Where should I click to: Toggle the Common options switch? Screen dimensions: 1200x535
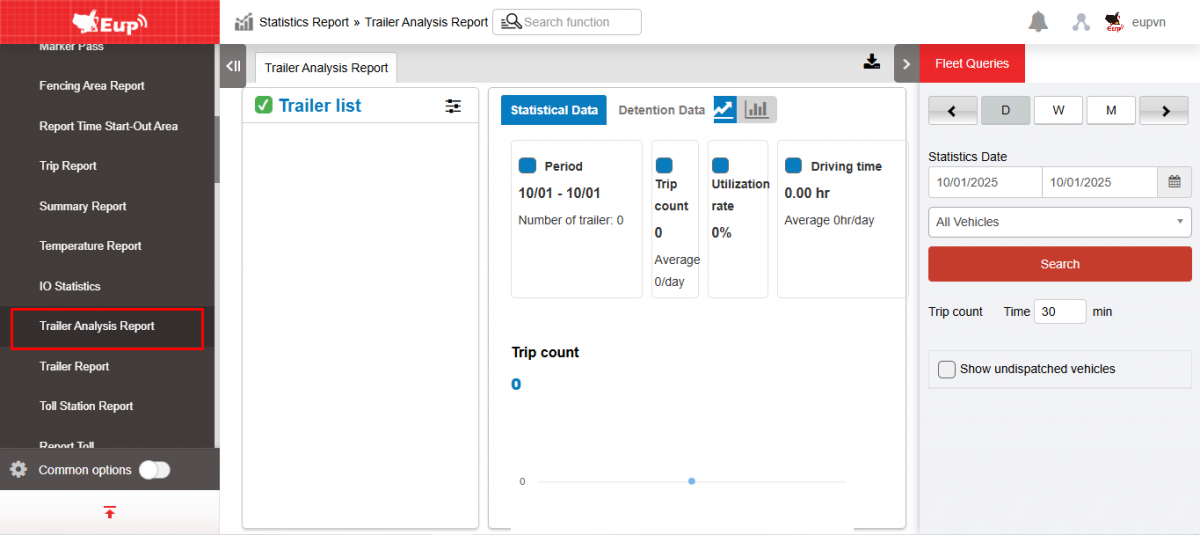click(154, 470)
